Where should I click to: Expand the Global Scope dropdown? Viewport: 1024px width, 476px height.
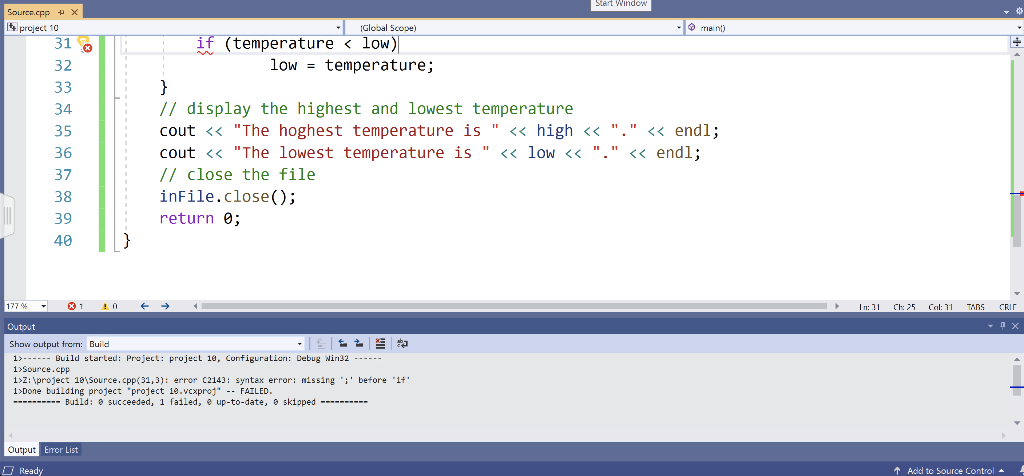[x=514, y=28]
